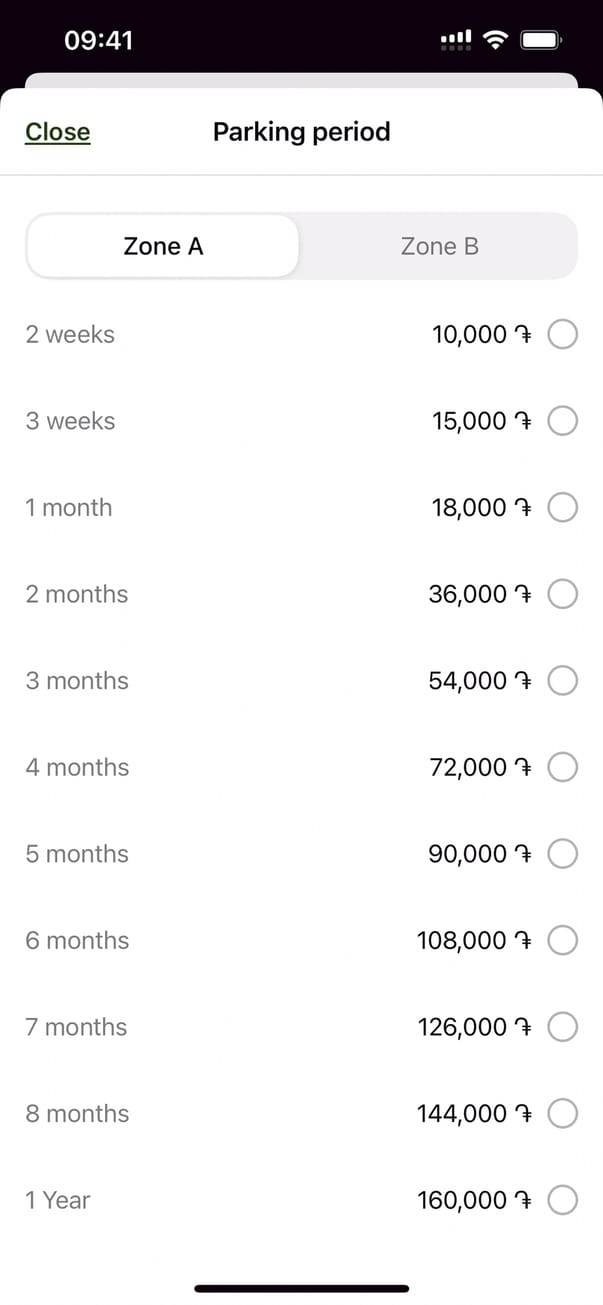Tap the Wi-Fi status icon
The height and width of the screenshot is (1305, 603).
click(x=494, y=40)
